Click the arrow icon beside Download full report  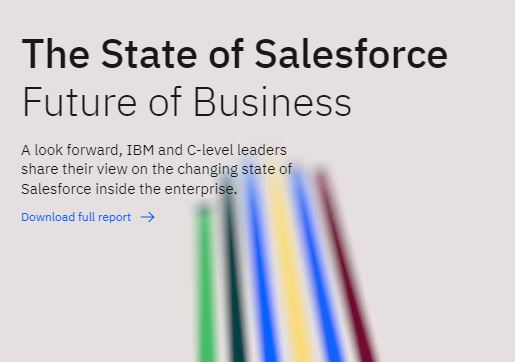[148, 217]
